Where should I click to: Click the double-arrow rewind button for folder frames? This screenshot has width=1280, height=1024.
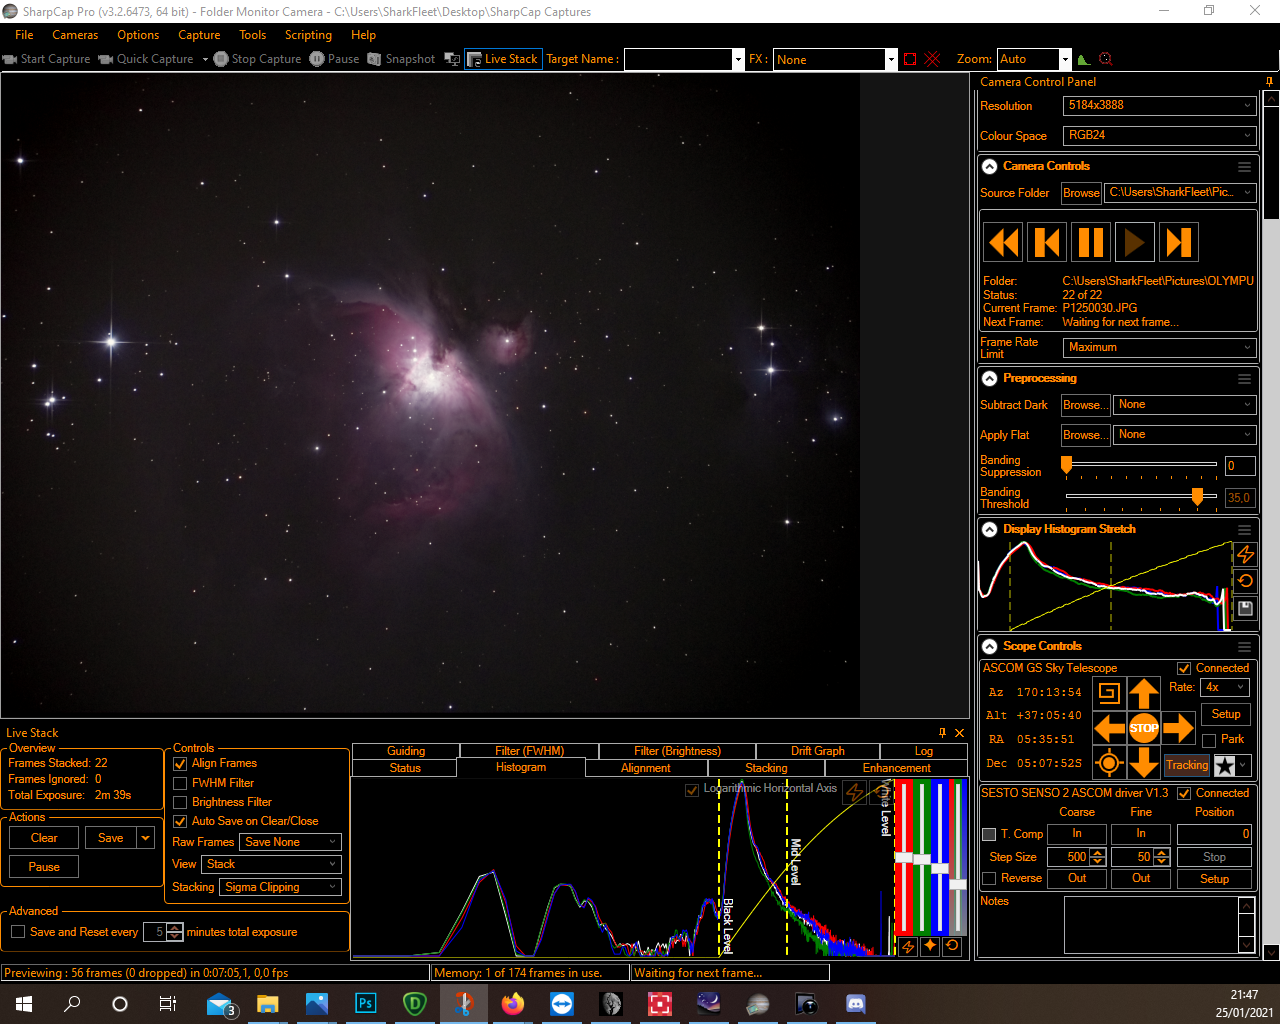[x=1003, y=242]
